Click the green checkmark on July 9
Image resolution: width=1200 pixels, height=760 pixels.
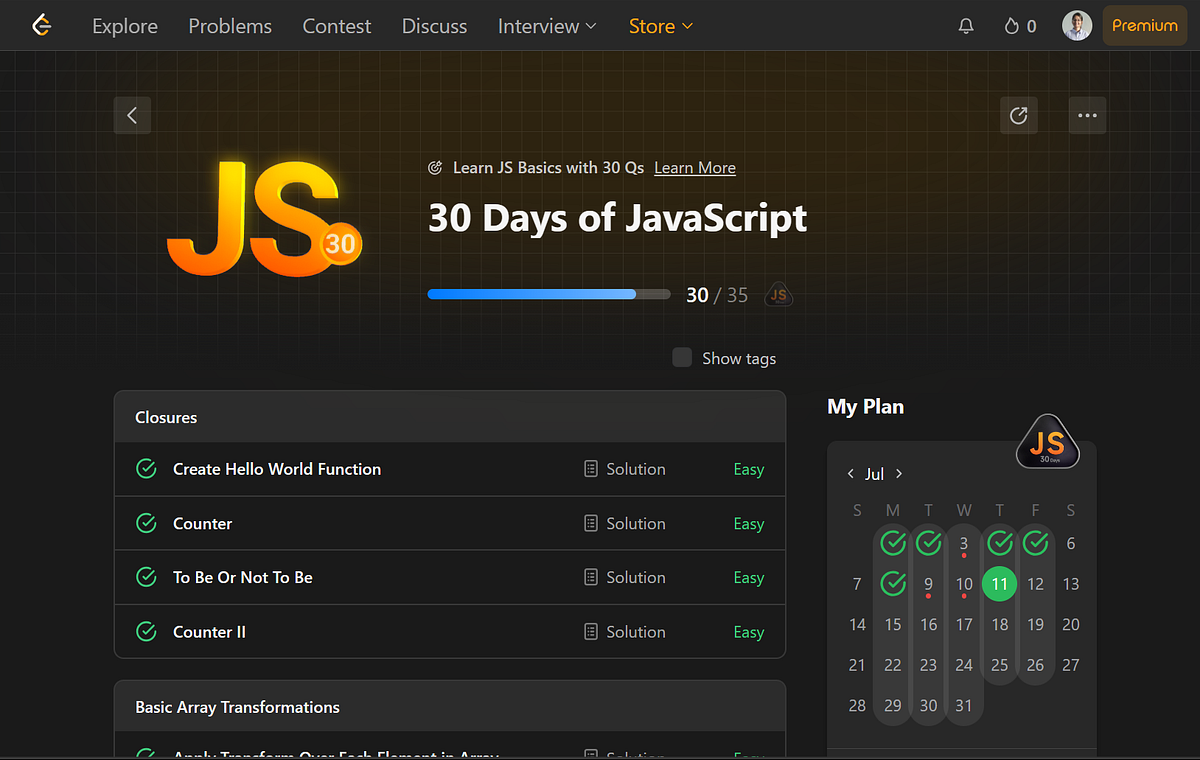pos(893,583)
